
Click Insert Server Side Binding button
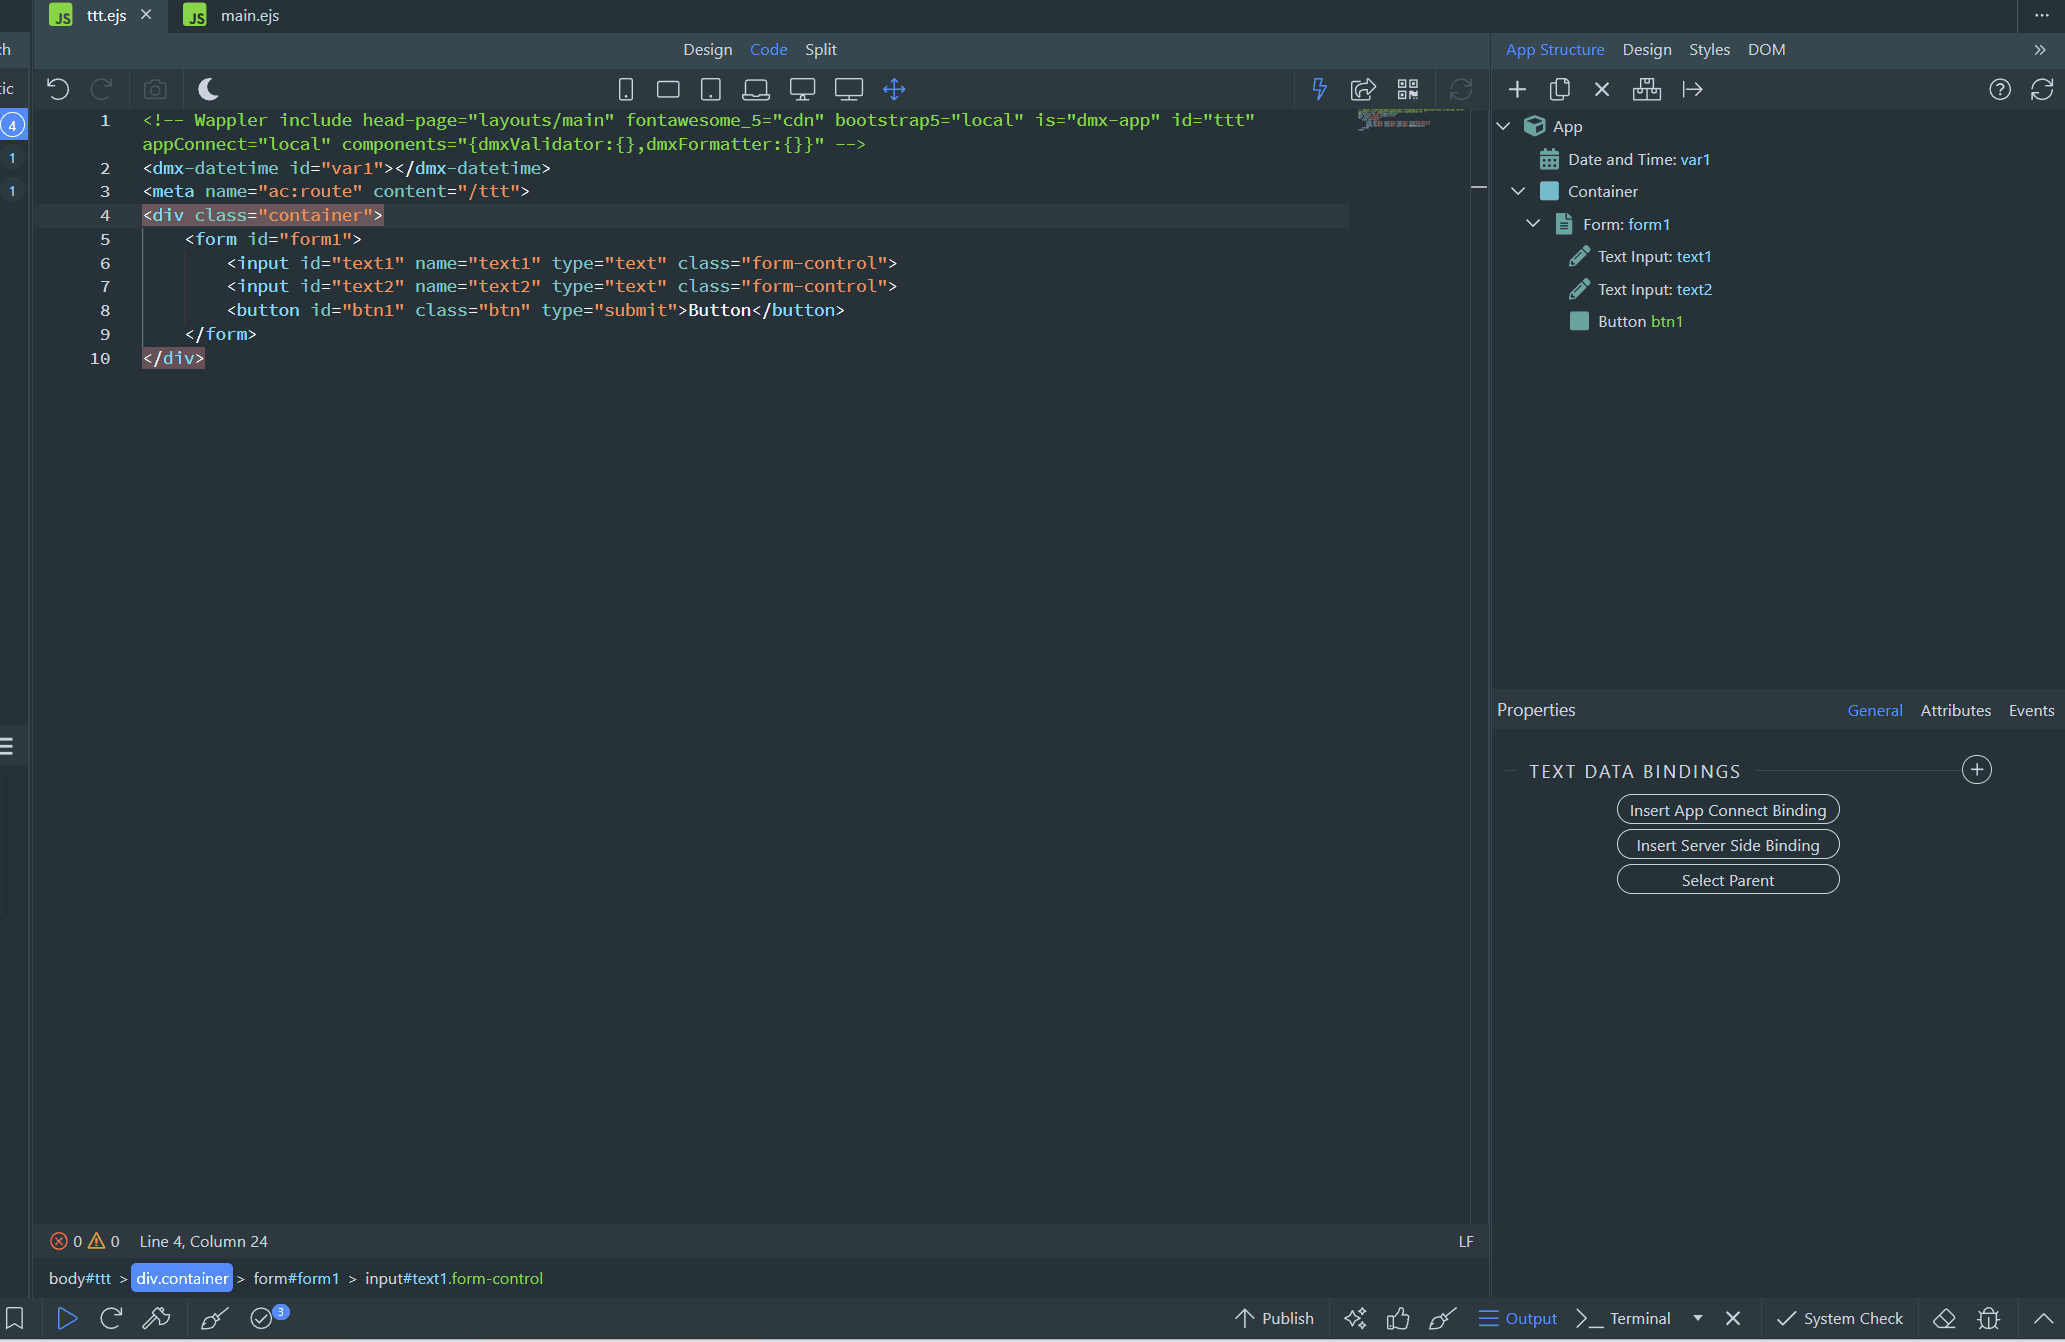(x=1727, y=845)
